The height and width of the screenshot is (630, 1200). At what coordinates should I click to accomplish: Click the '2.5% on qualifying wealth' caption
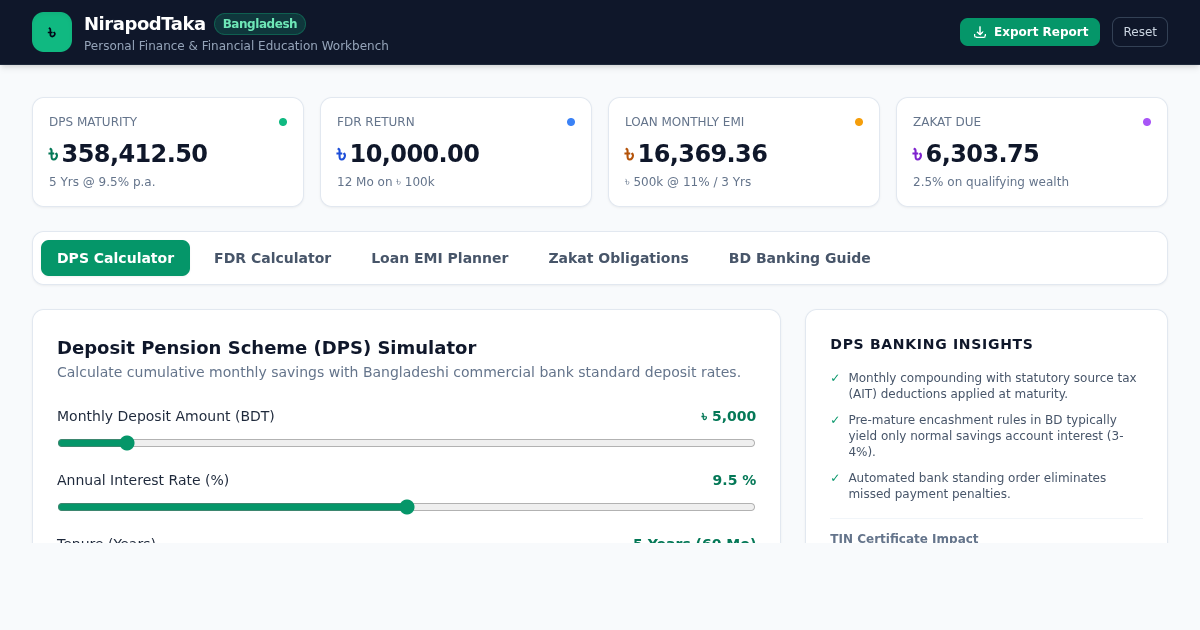click(991, 182)
